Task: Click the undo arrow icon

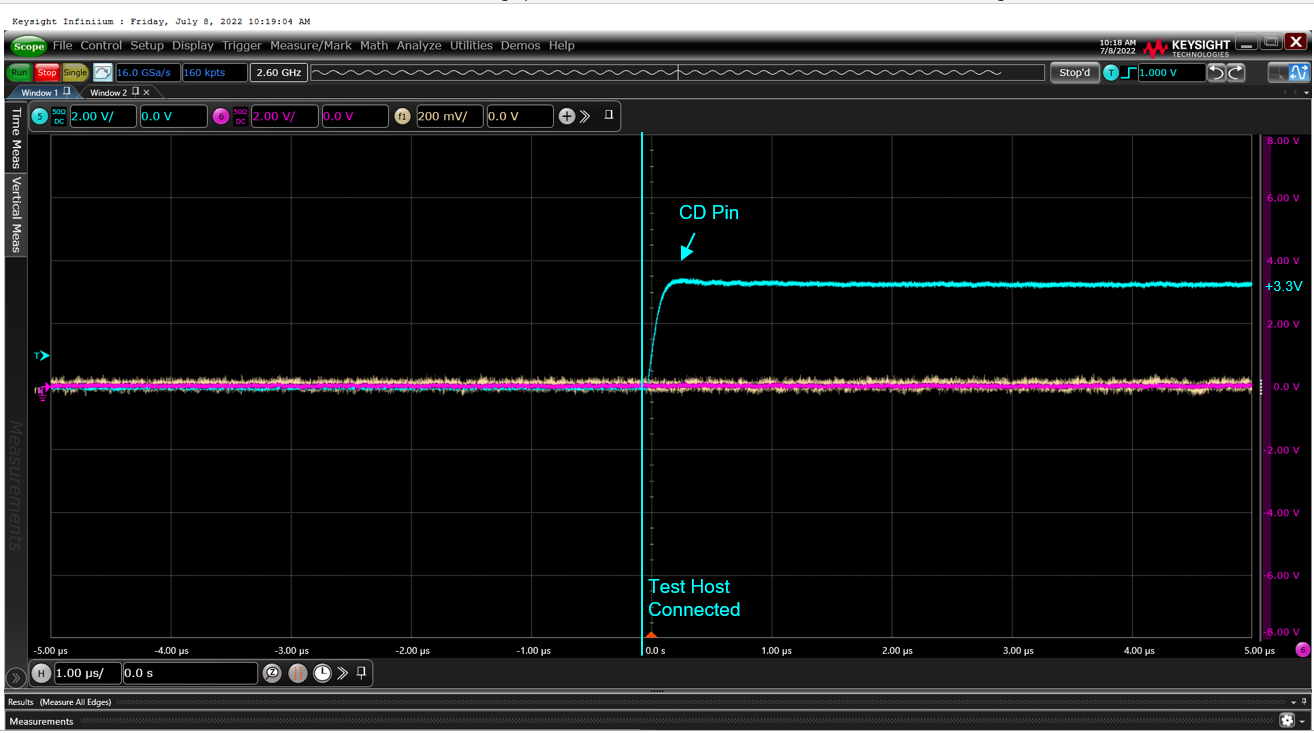Action: 1215,73
